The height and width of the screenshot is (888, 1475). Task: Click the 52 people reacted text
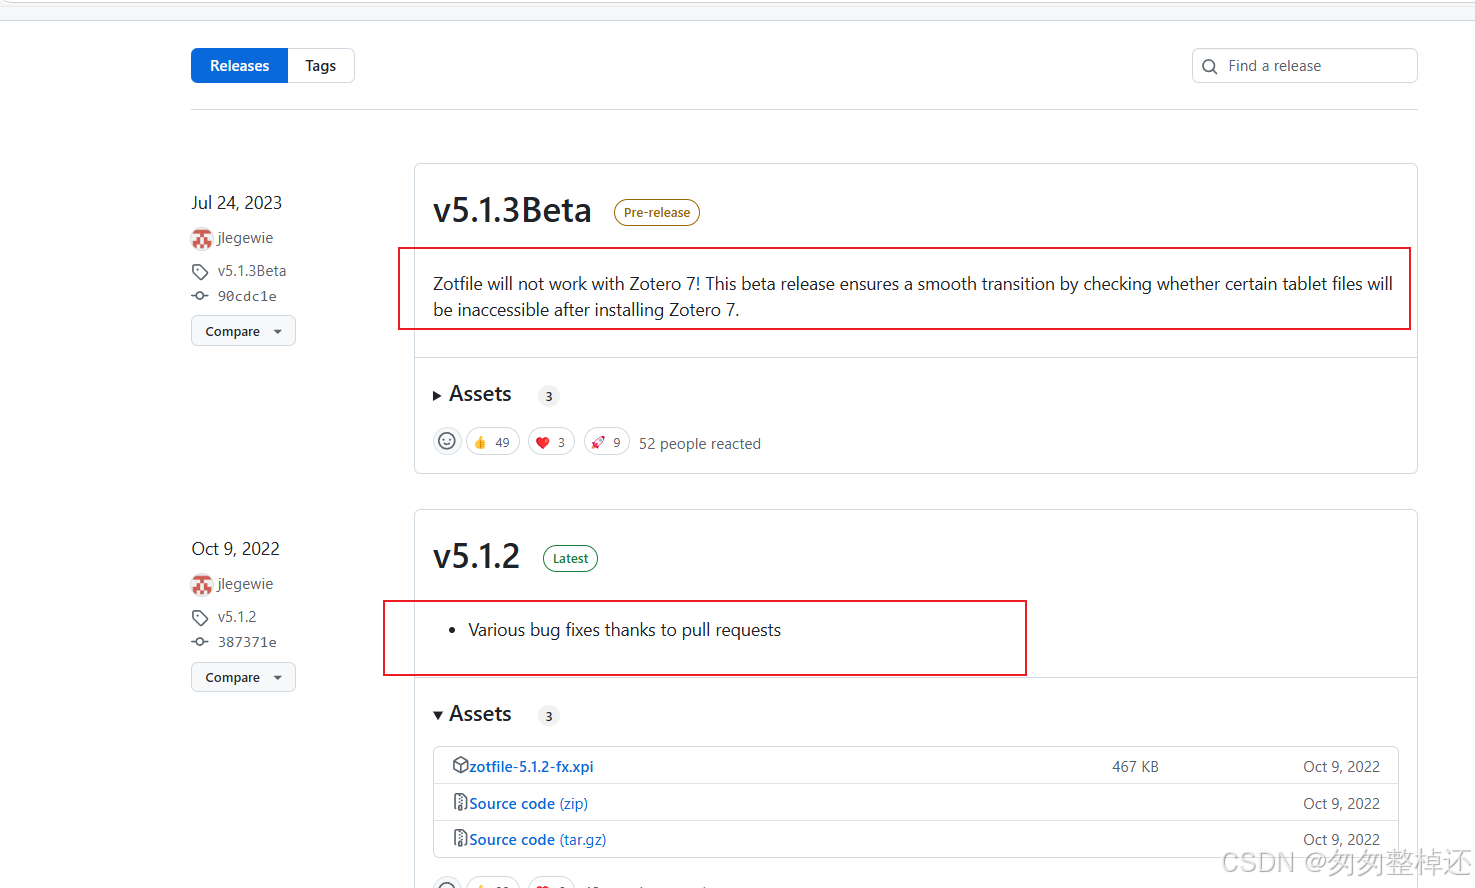click(x=700, y=443)
